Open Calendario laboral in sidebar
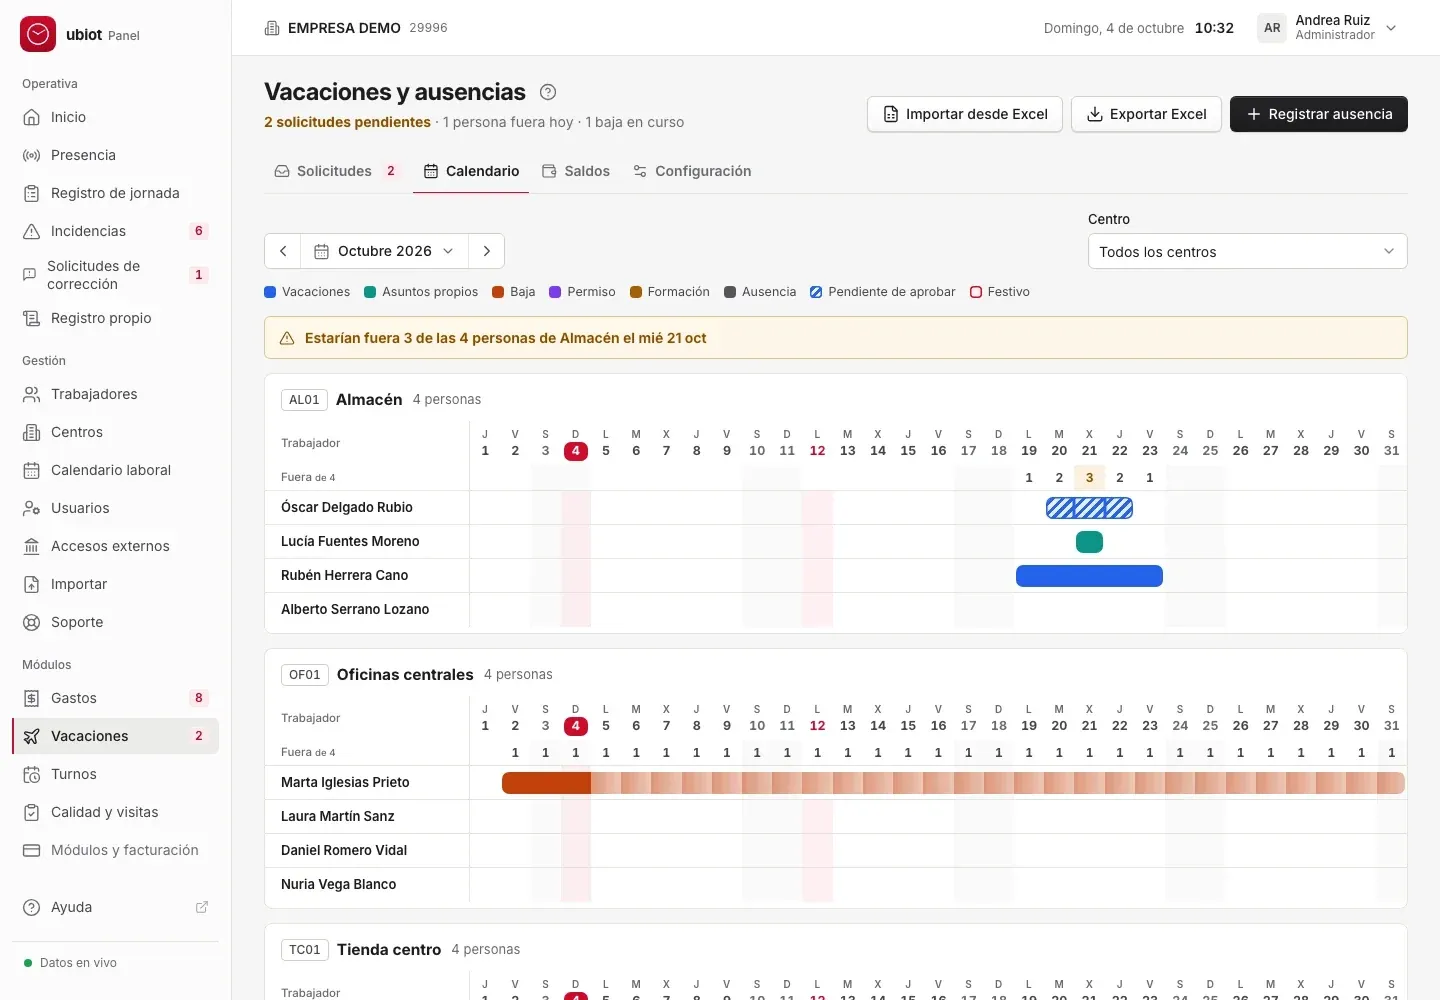 (115, 470)
